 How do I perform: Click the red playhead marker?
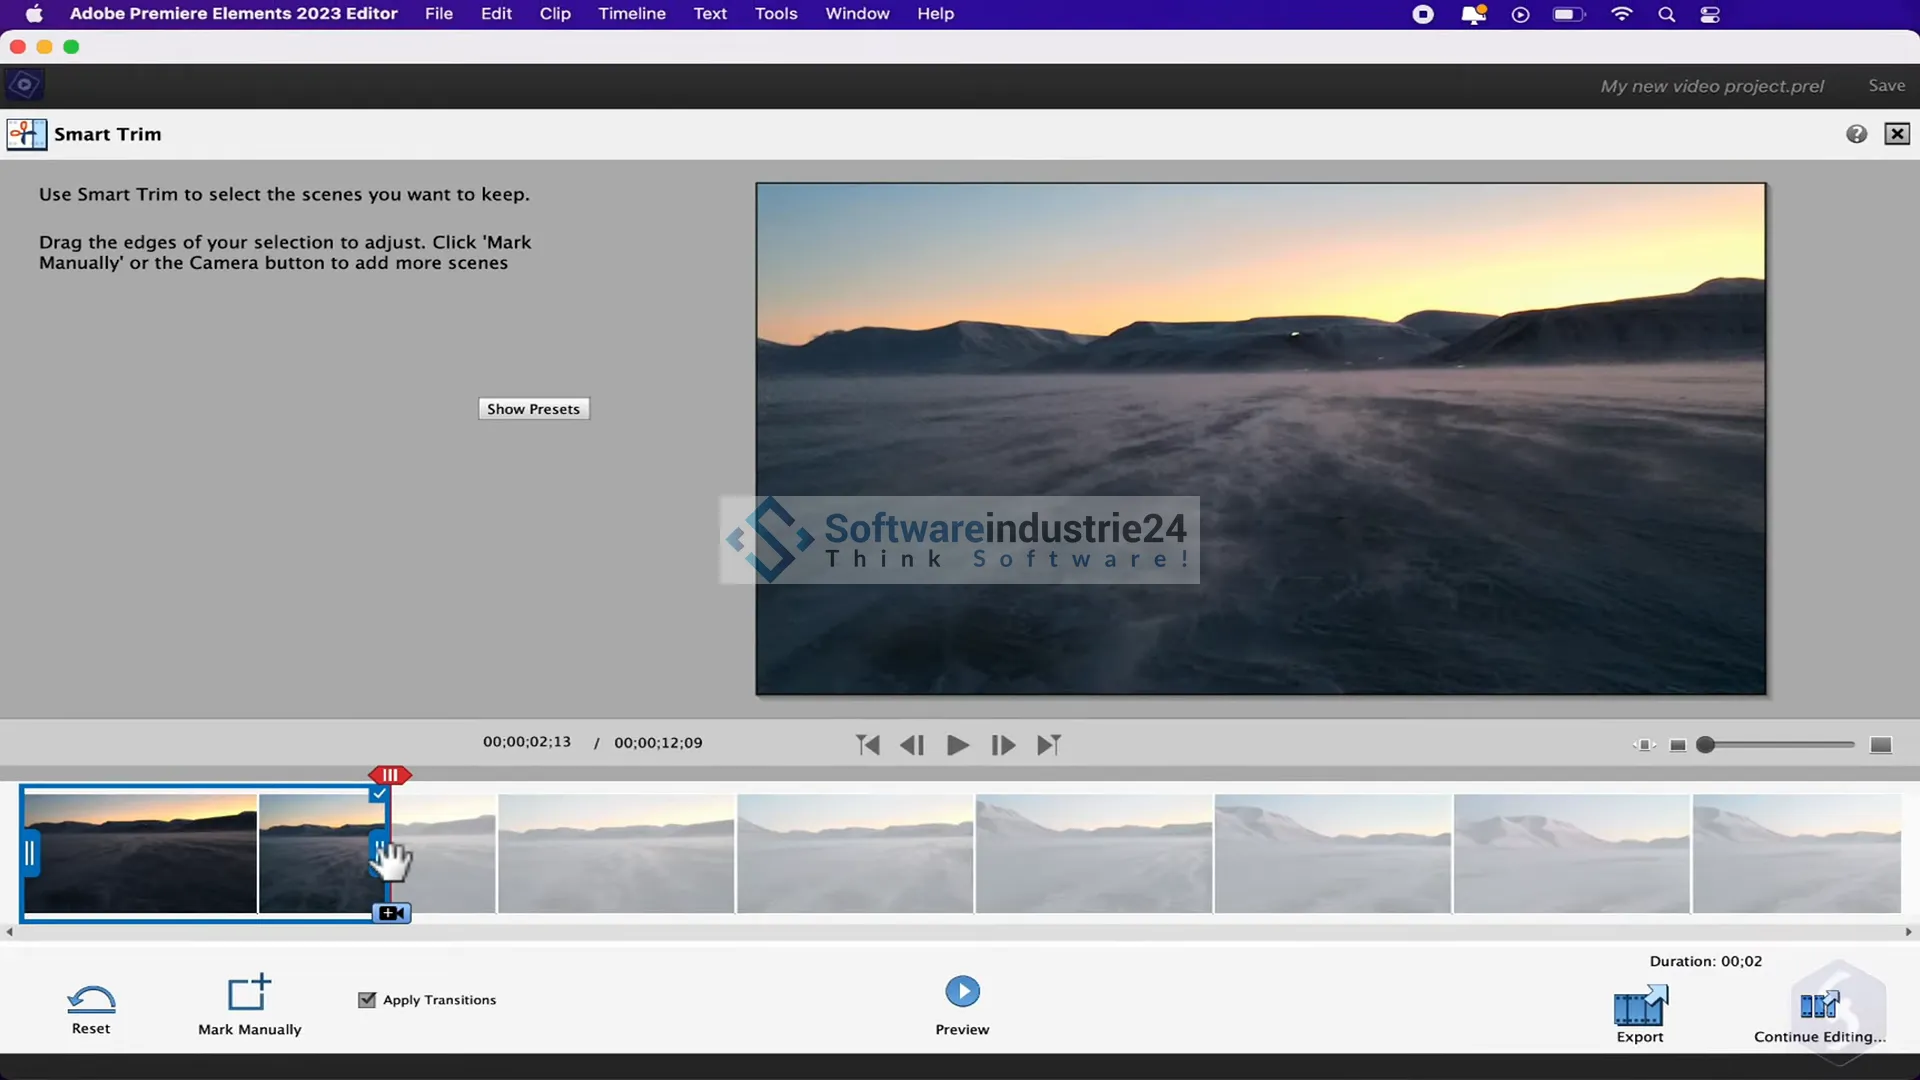(x=390, y=775)
